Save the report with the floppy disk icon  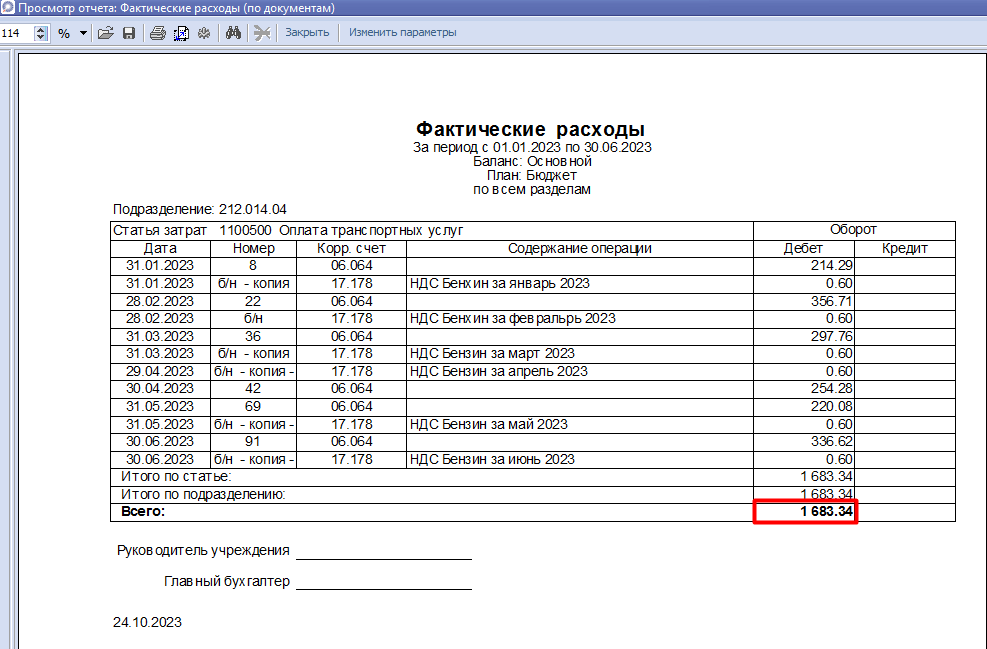[x=128, y=33]
